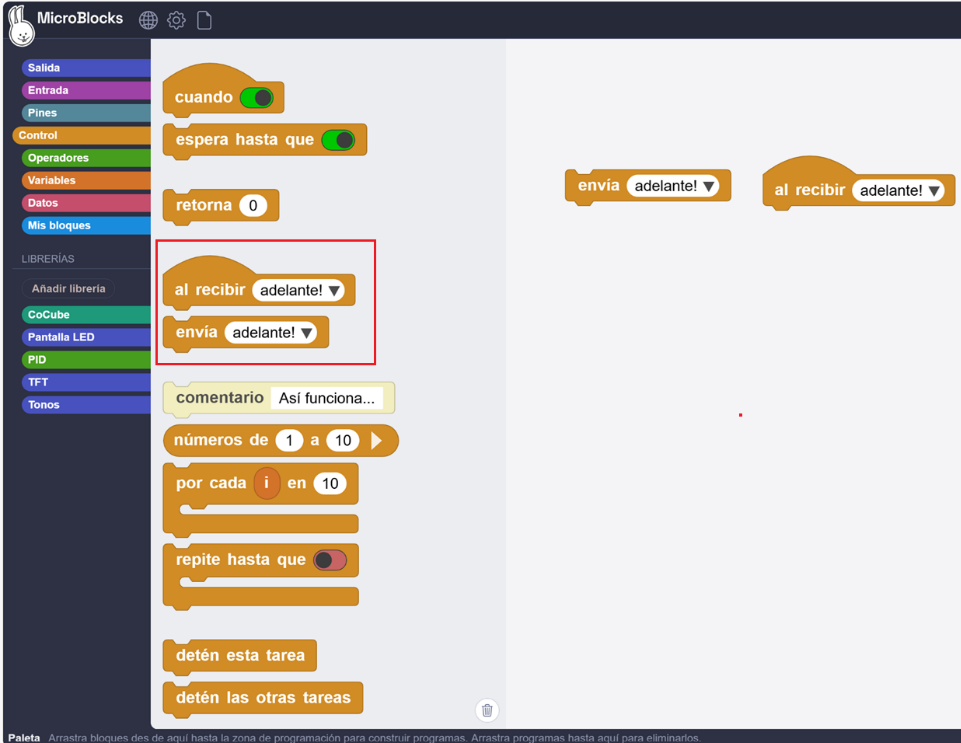
Task: Select the purple Entrada category swatch
Action: (85, 90)
